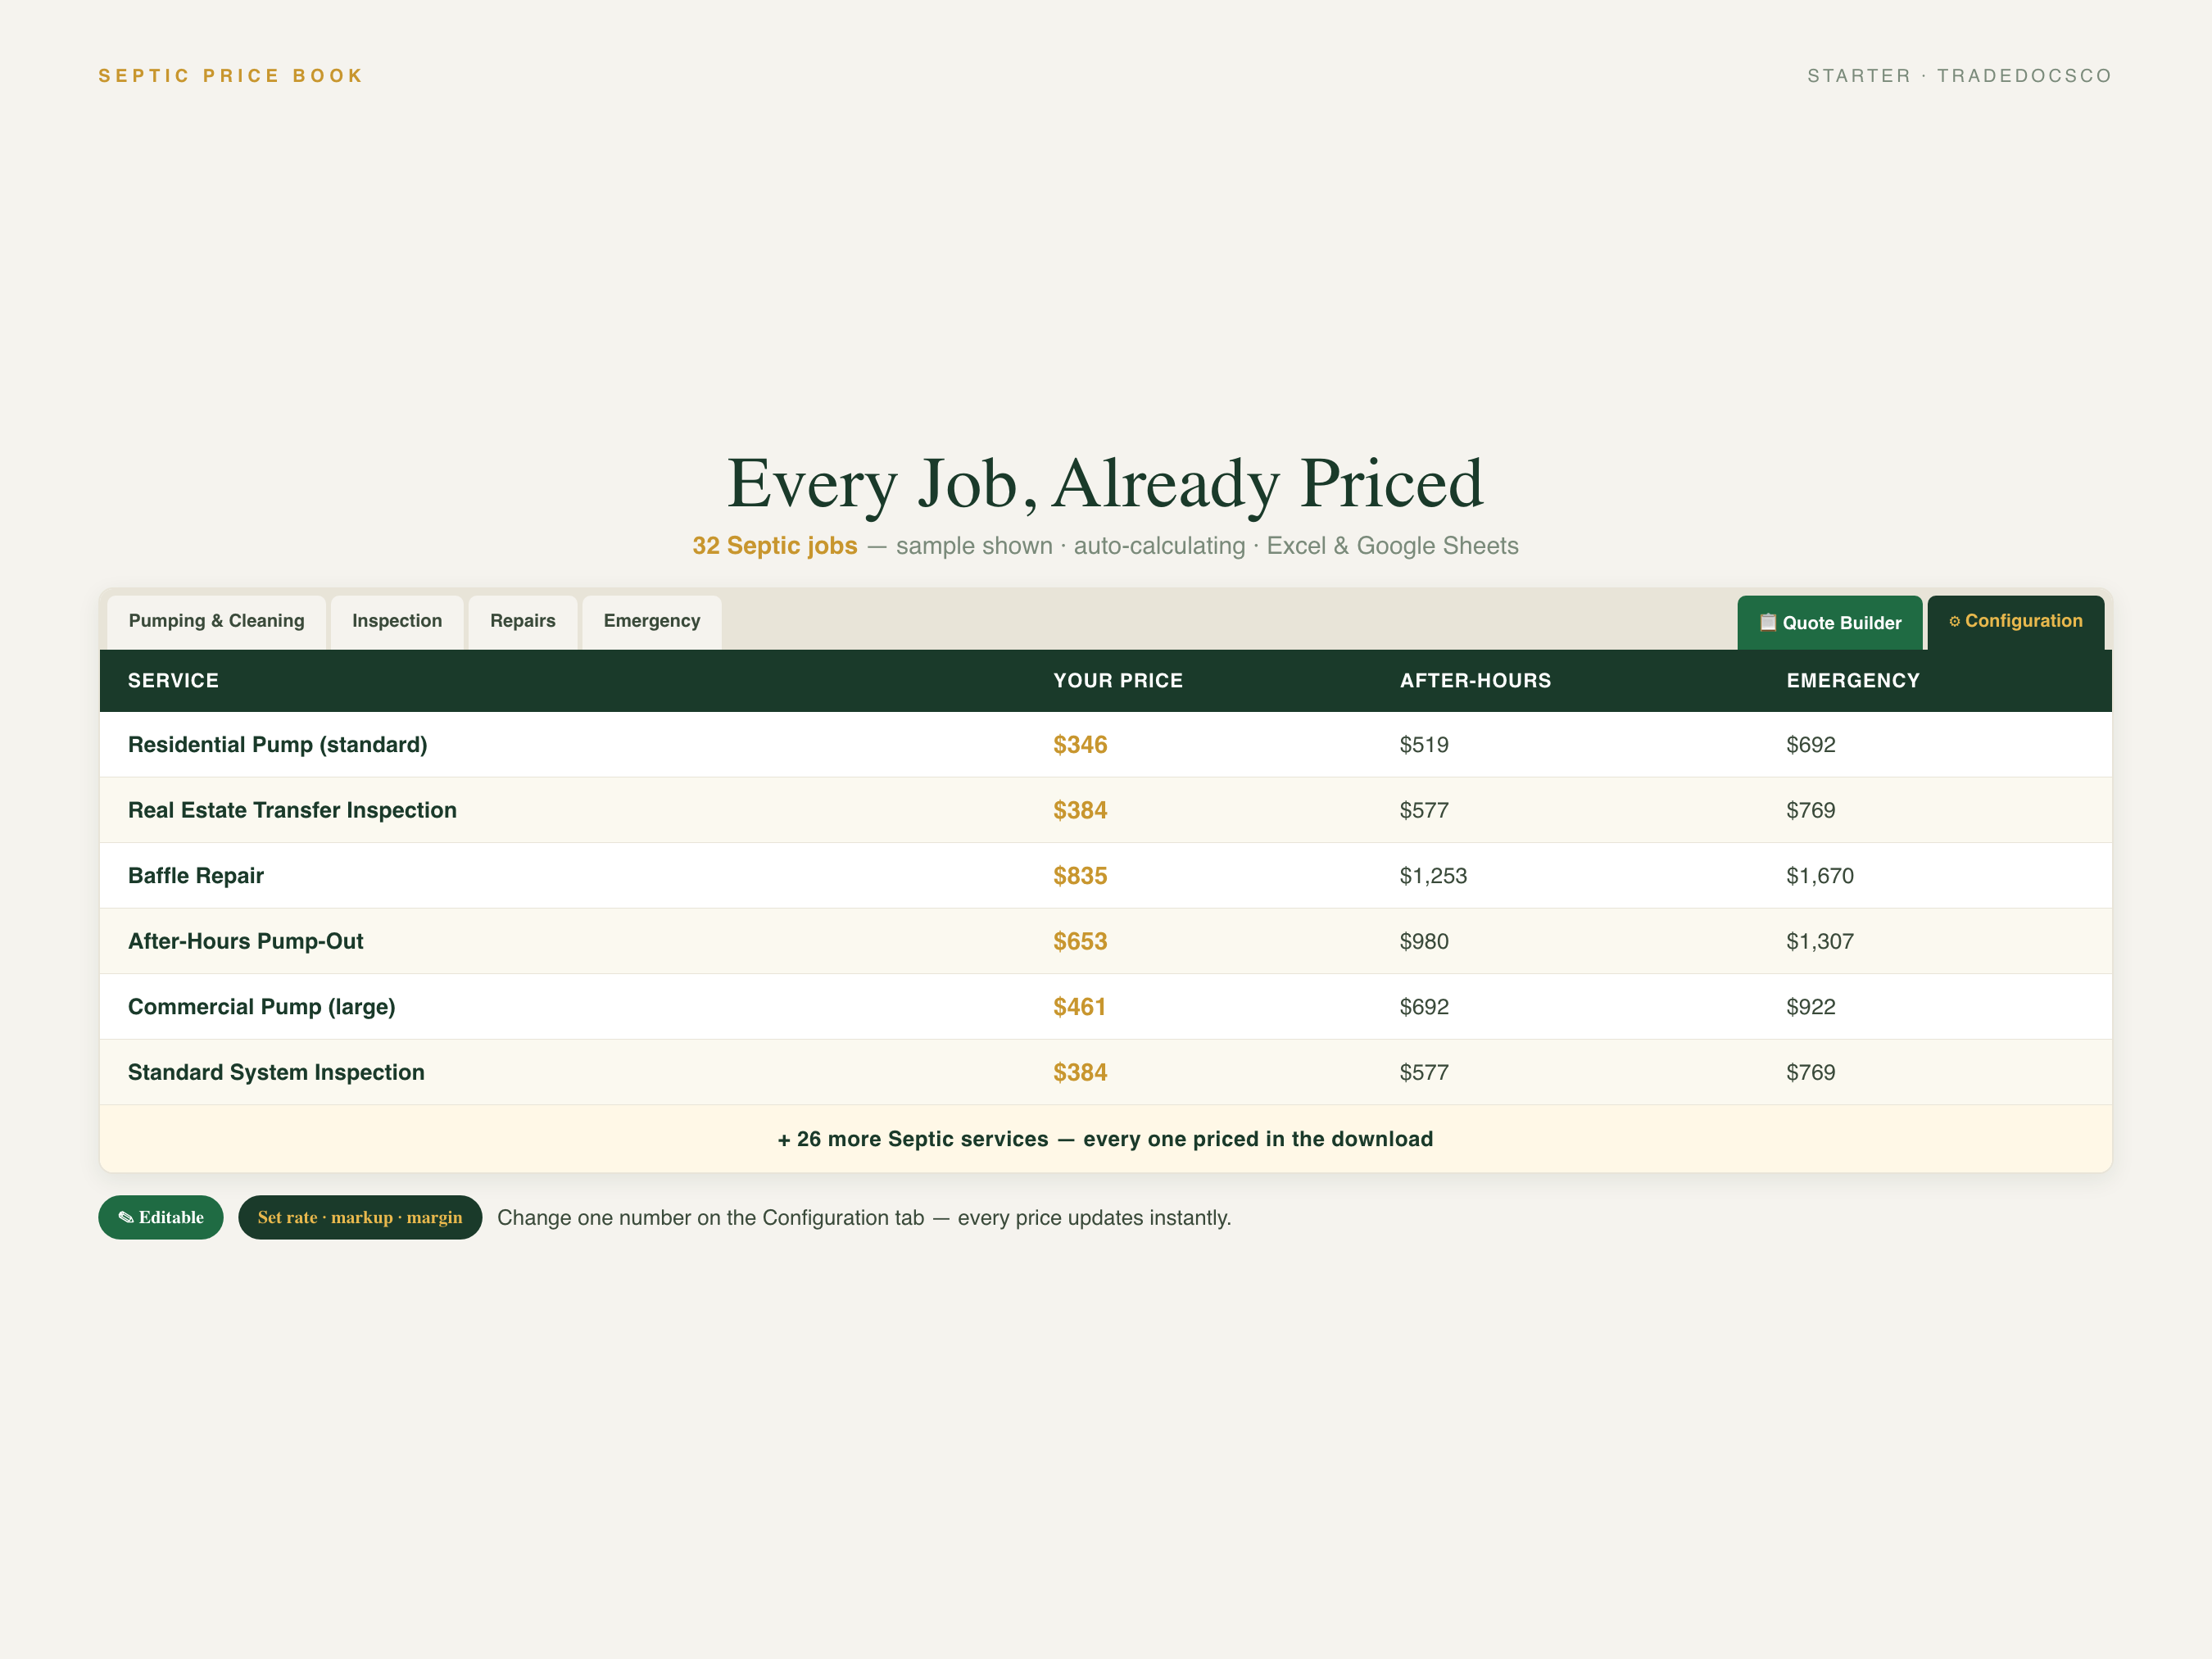
Task: Click the SERVICE column header
Action: coord(173,681)
